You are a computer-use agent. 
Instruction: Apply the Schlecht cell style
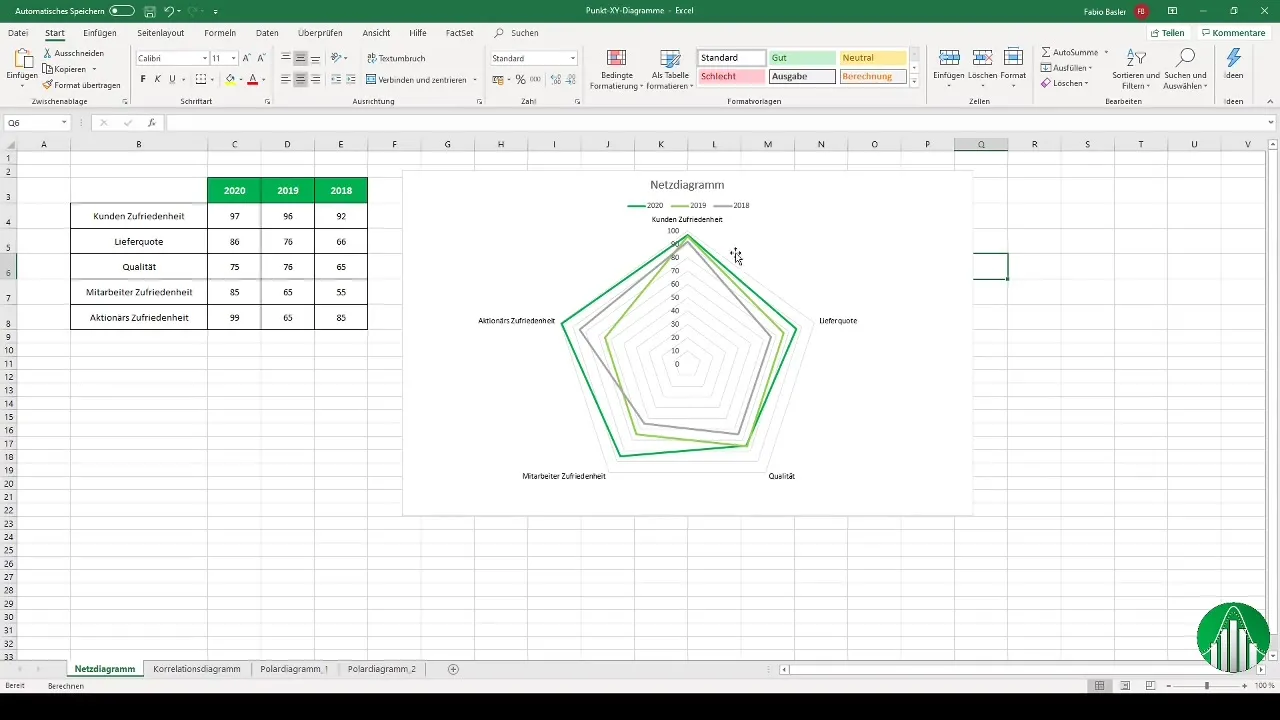click(732, 76)
